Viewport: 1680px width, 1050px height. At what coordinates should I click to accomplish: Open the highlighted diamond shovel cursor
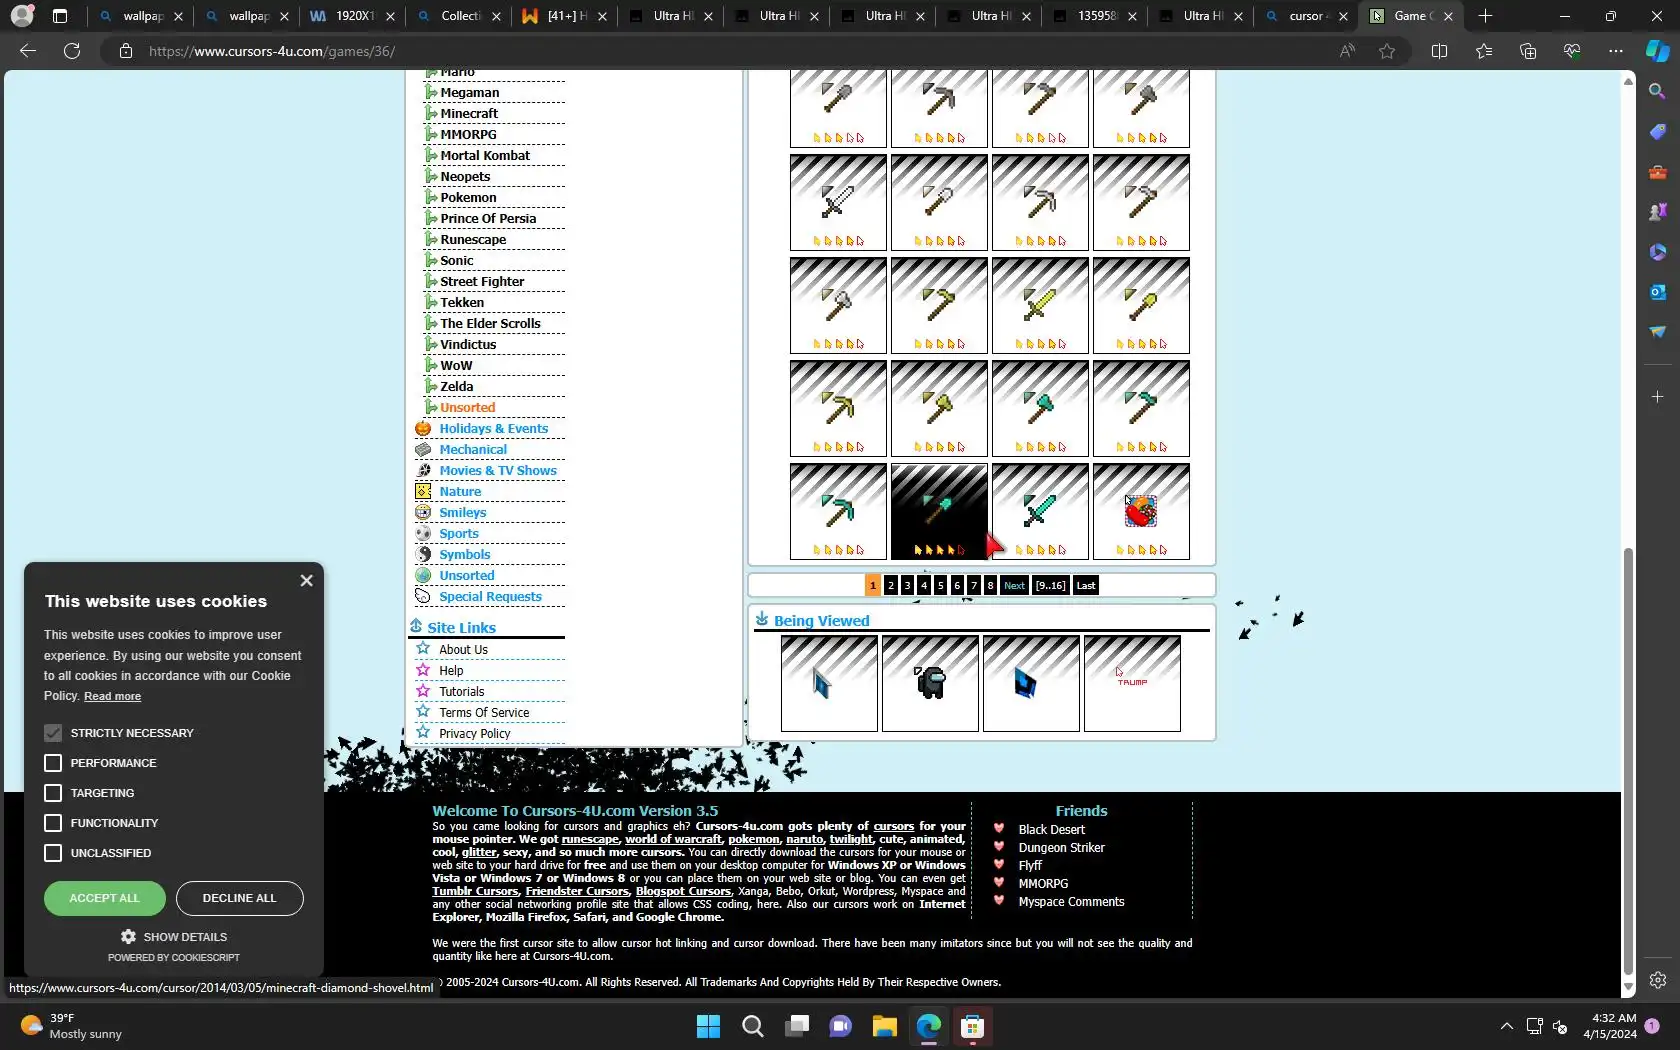click(x=939, y=511)
